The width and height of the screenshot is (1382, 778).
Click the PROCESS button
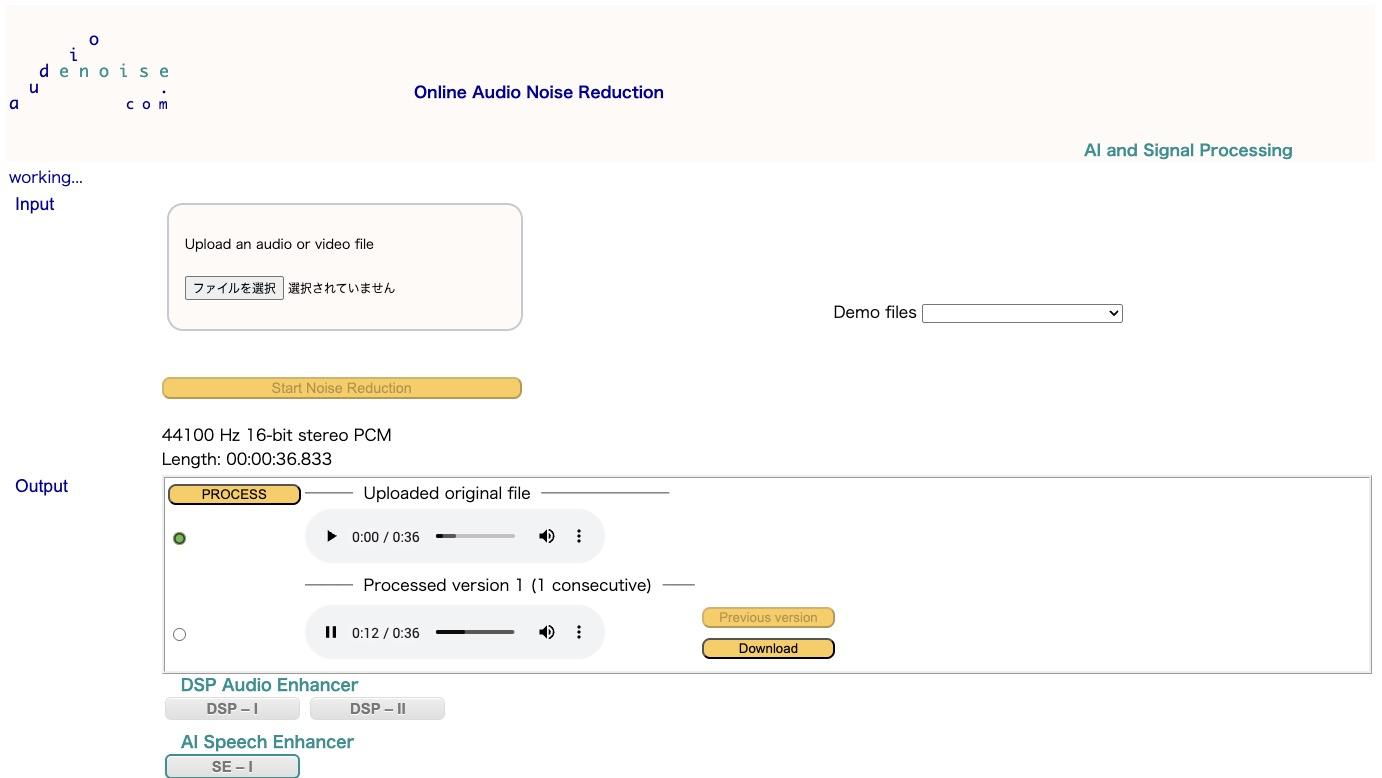coord(234,494)
